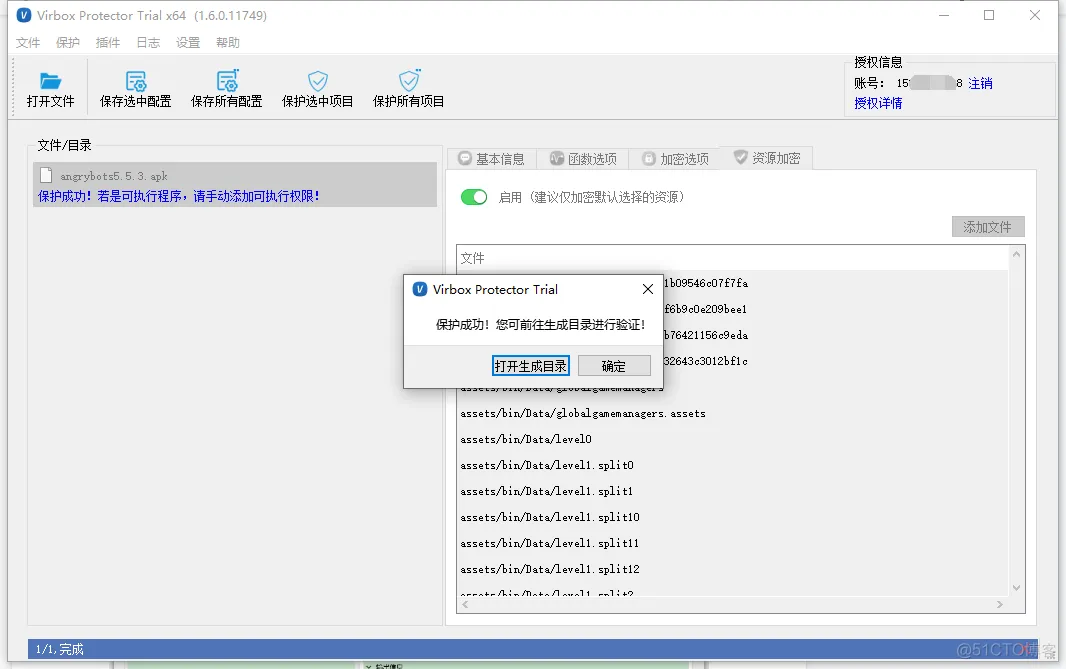Select the 资源加密 tab
Screen dimensions: 1066x669
pos(766,158)
